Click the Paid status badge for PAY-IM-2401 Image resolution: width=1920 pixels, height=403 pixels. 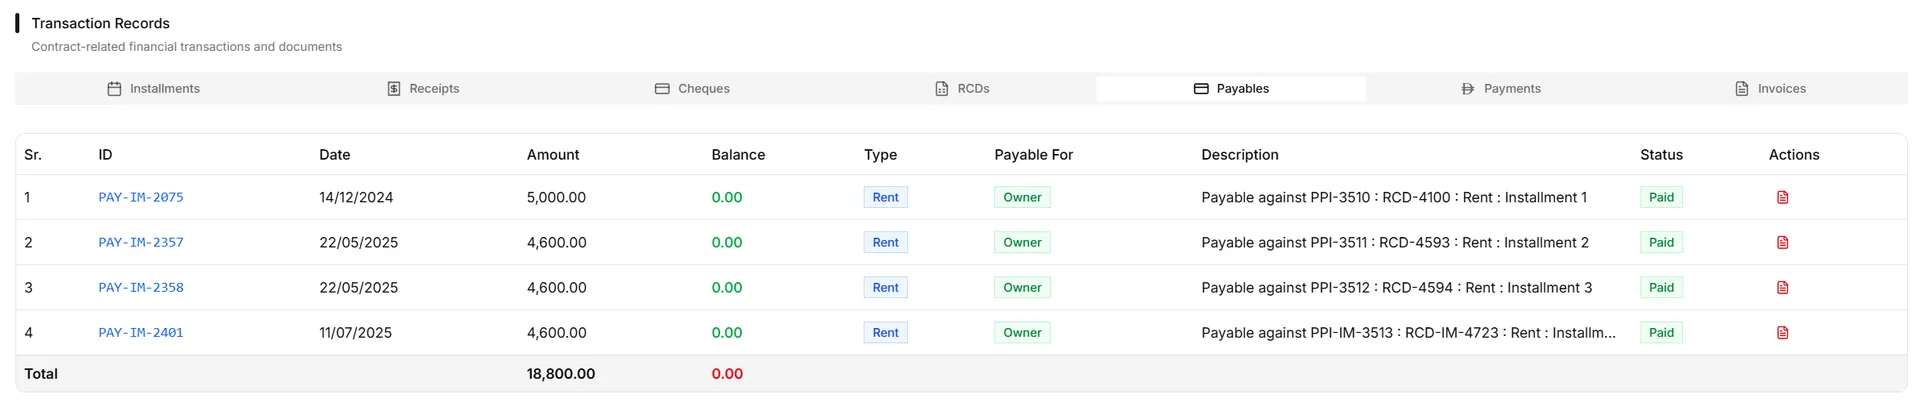pos(1661,332)
